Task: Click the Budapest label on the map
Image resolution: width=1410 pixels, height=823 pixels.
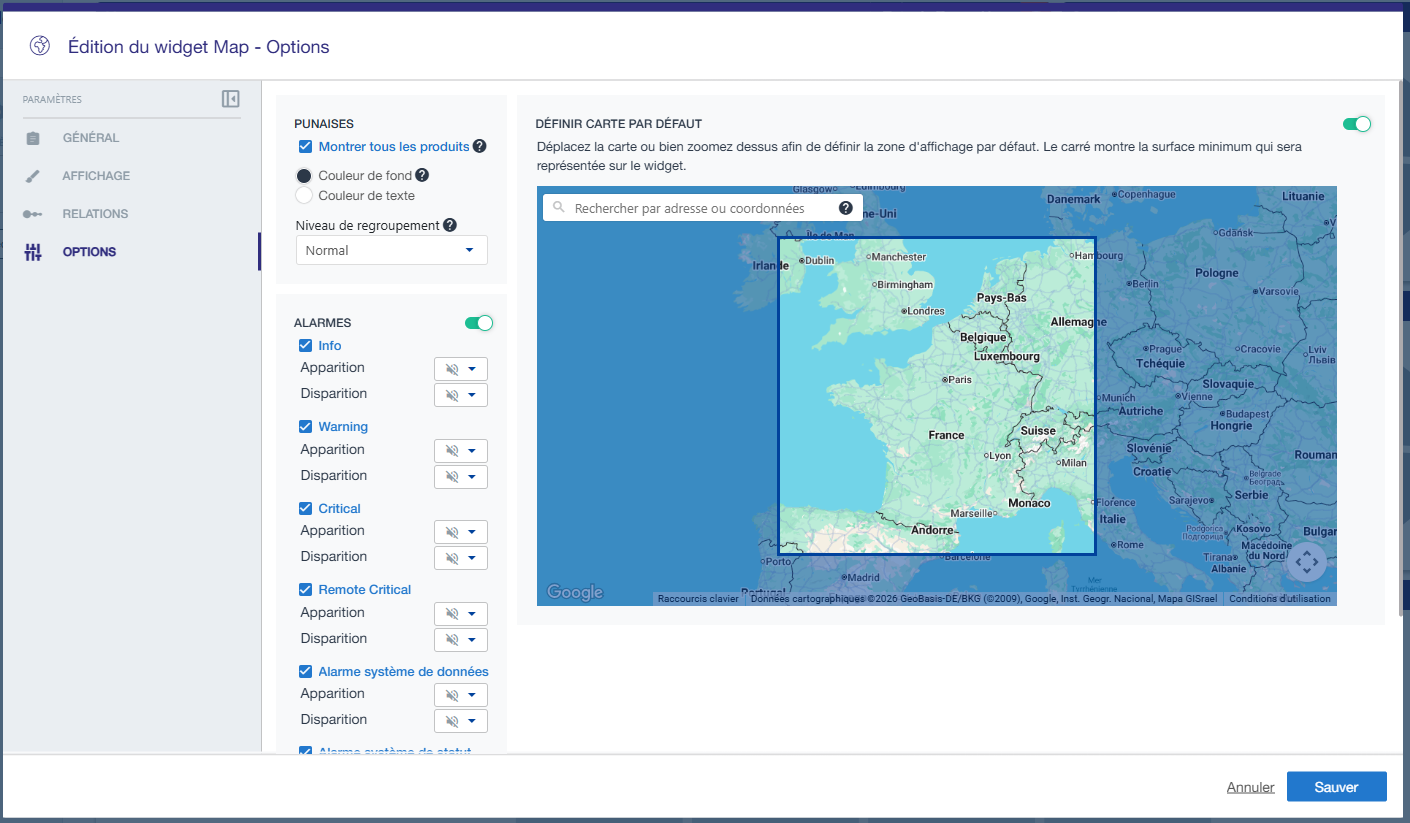Action: (1244, 414)
